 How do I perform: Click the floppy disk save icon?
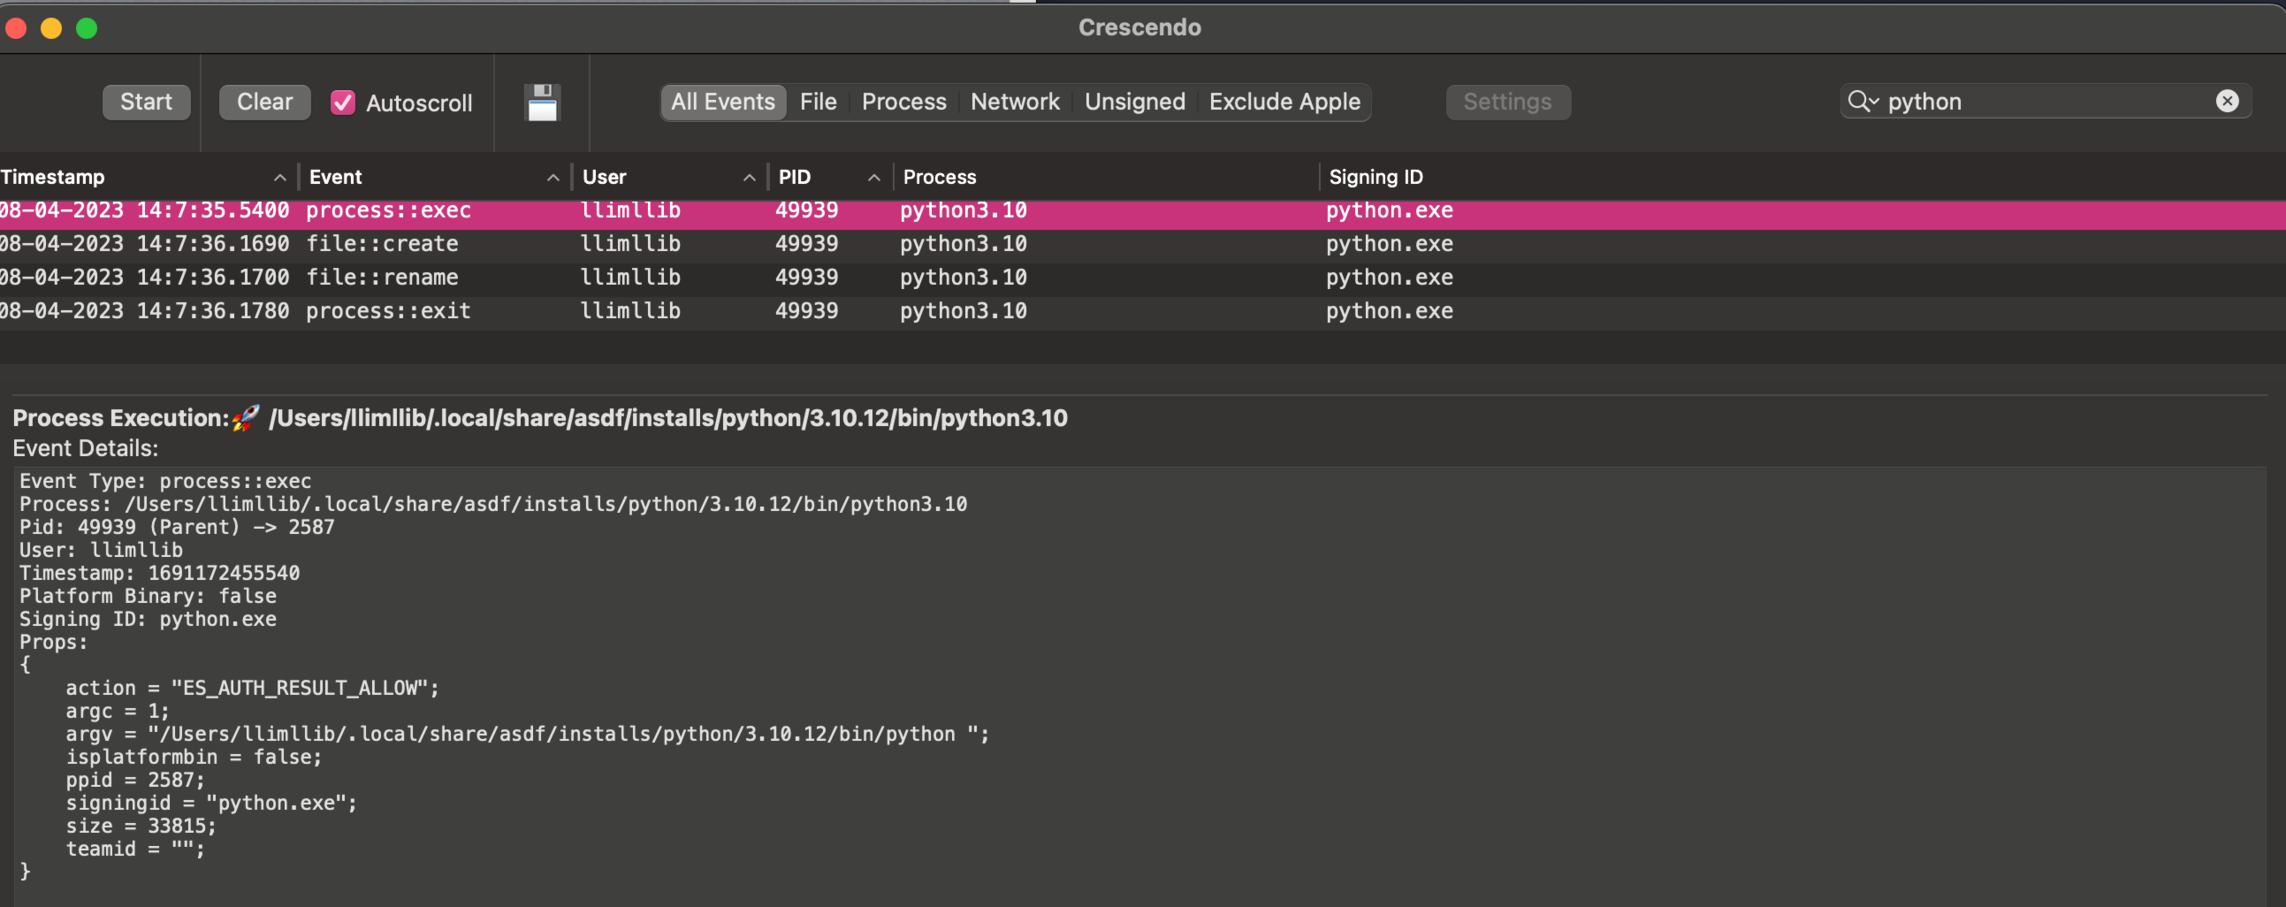click(542, 102)
